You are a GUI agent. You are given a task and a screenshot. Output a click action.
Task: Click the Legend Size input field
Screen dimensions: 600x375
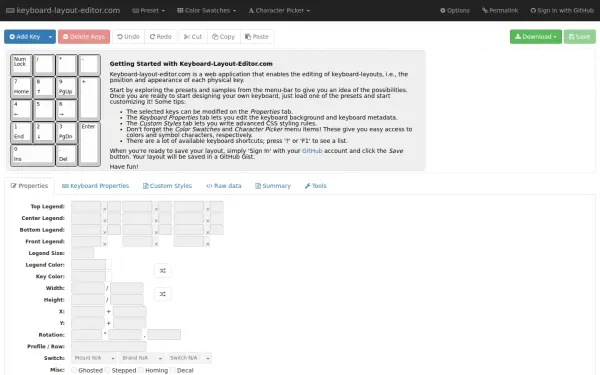pyautogui.click(x=82, y=253)
